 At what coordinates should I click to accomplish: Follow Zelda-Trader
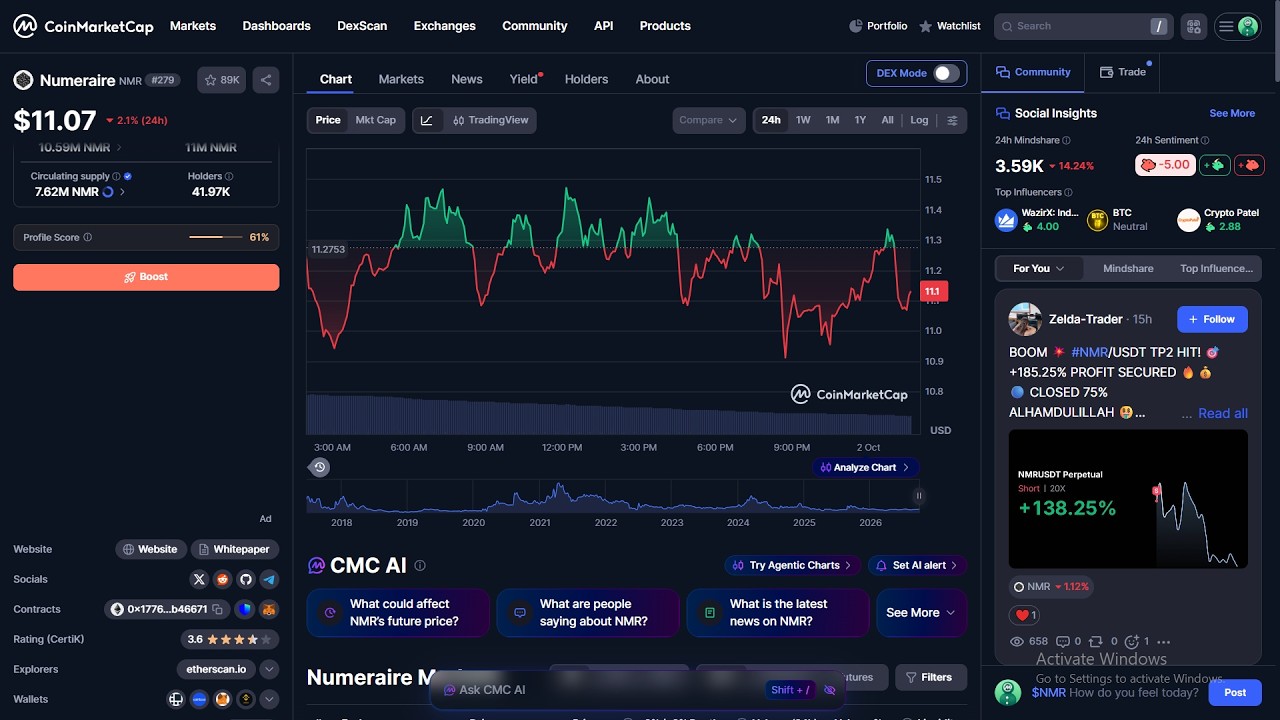point(1212,319)
